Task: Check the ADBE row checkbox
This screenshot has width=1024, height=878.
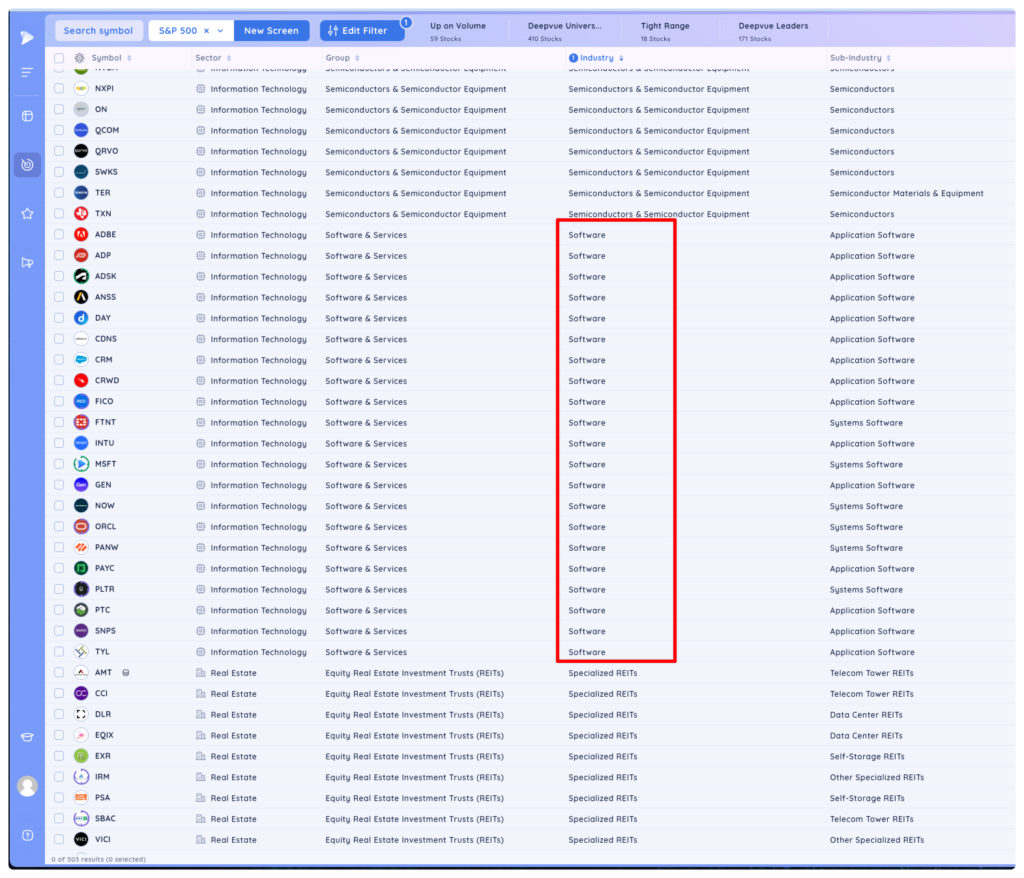Action: pyautogui.click(x=59, y=235)
